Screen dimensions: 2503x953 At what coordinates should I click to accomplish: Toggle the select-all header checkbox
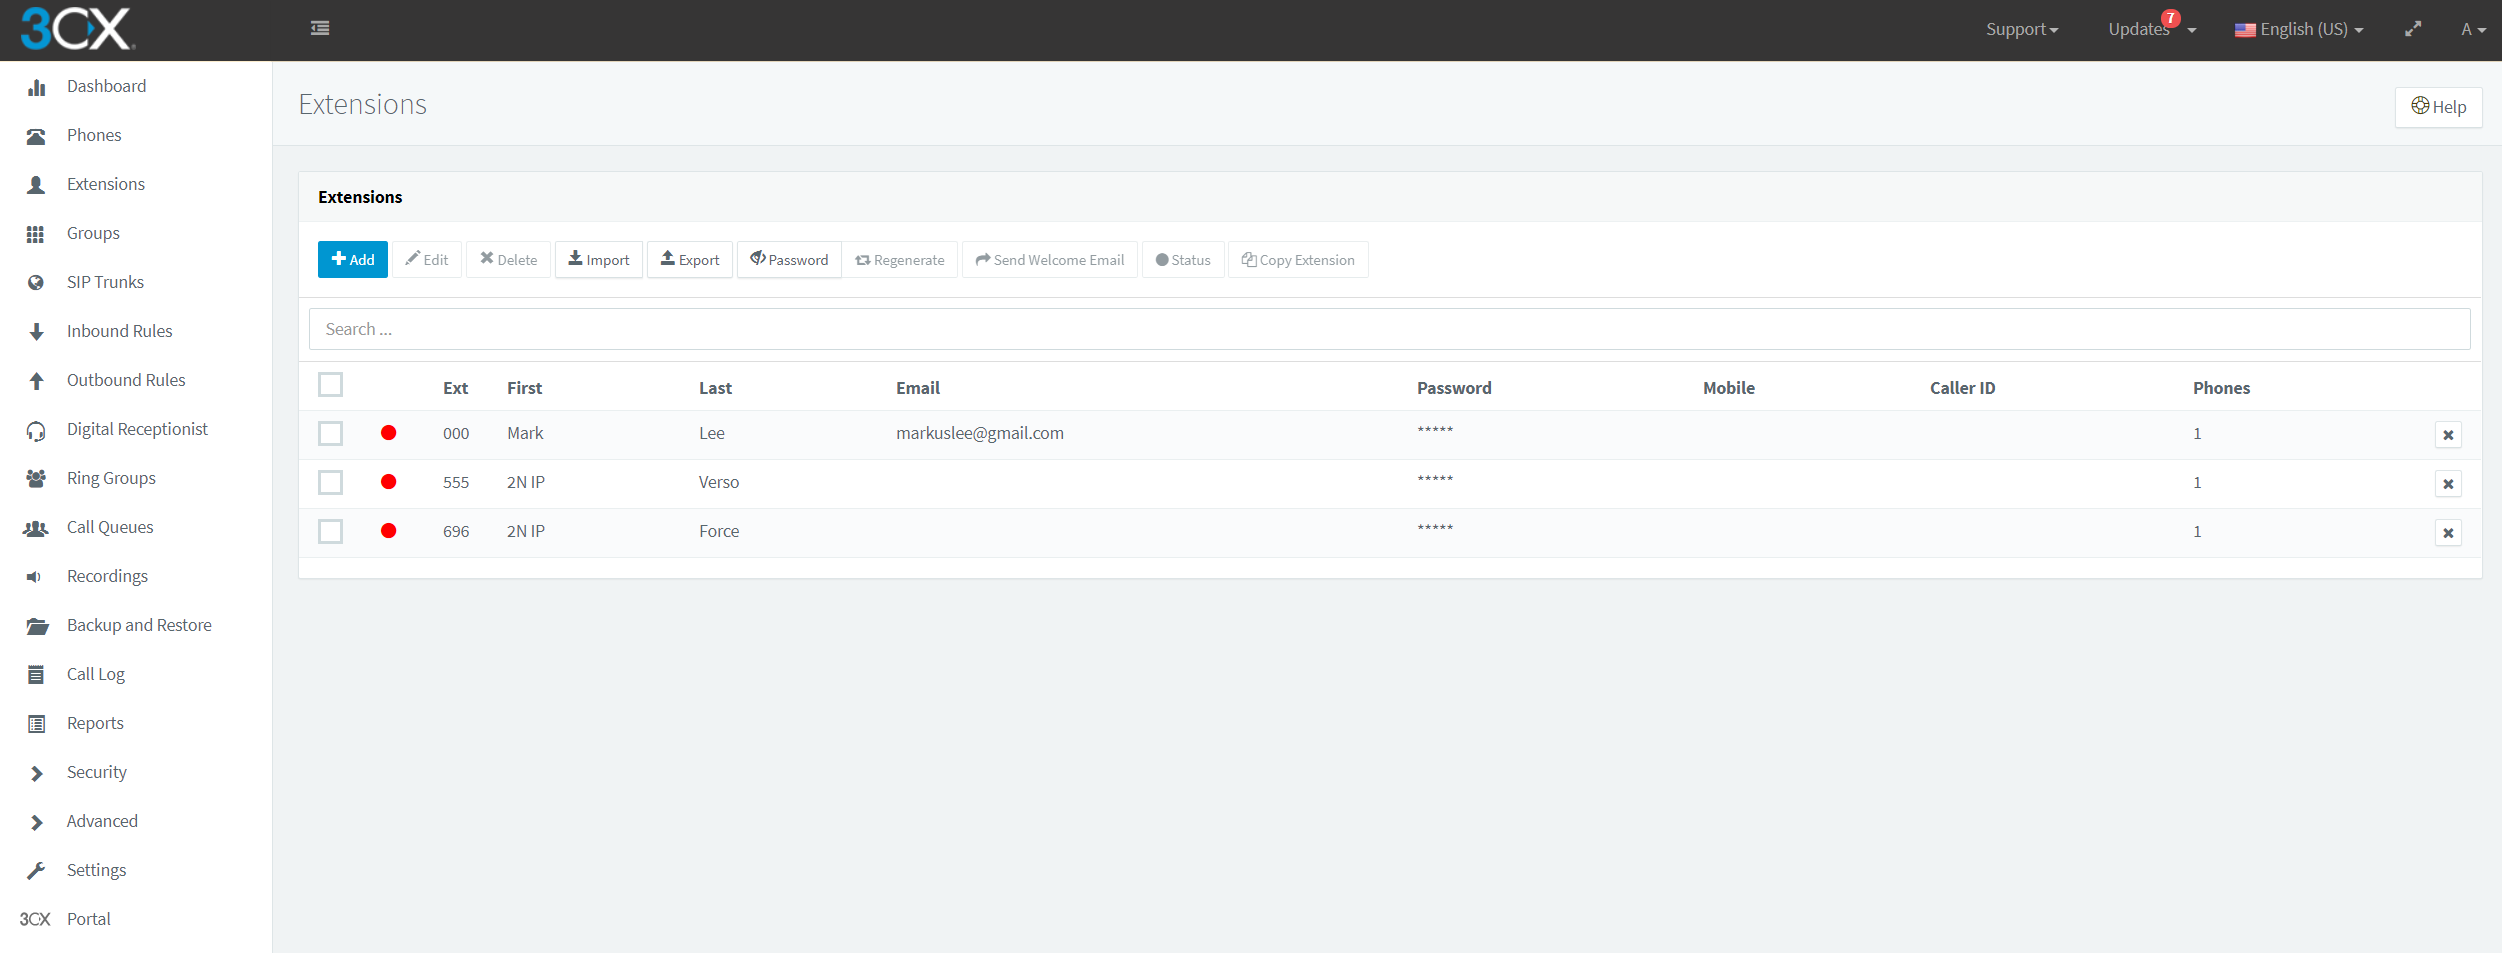(x=330, y=385)
